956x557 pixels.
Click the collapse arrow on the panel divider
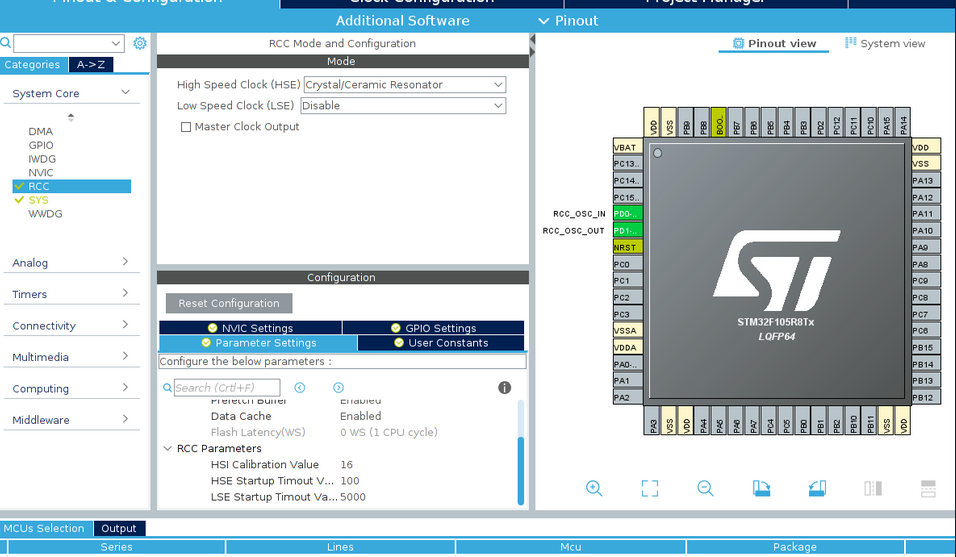point(532,40)
